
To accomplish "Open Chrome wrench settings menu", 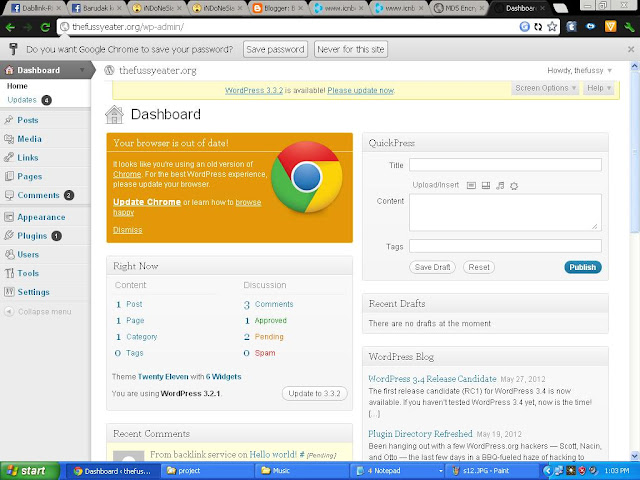I will (629, 27).
